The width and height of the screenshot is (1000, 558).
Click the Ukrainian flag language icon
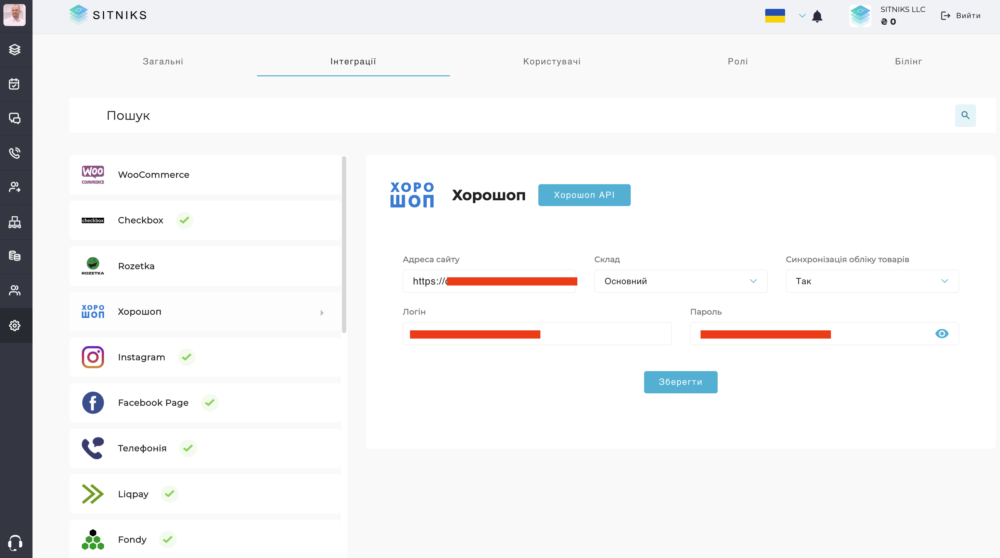click(x=775, y=16)
